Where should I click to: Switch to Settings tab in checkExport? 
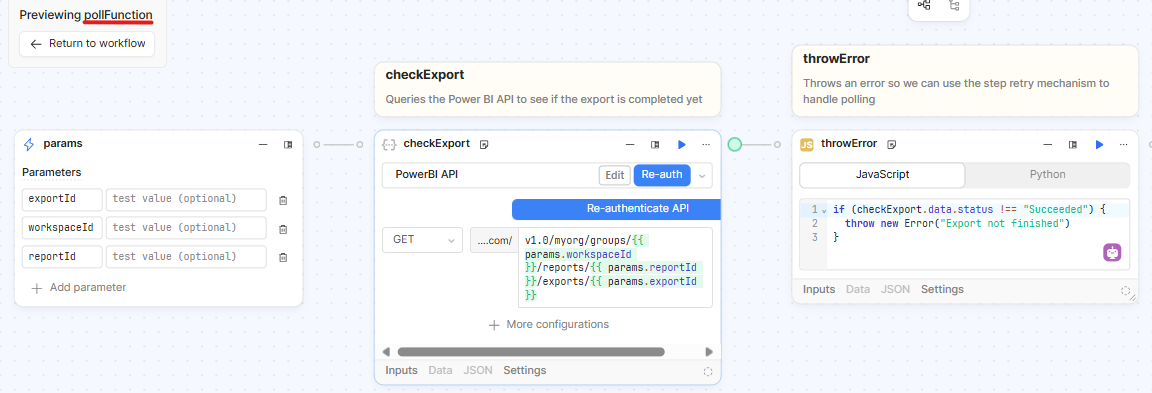525,370
